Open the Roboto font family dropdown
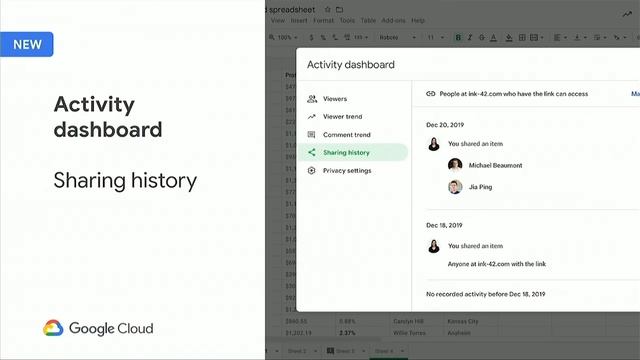The width and height of the screenshot is (640, 360). coord(398,38)
